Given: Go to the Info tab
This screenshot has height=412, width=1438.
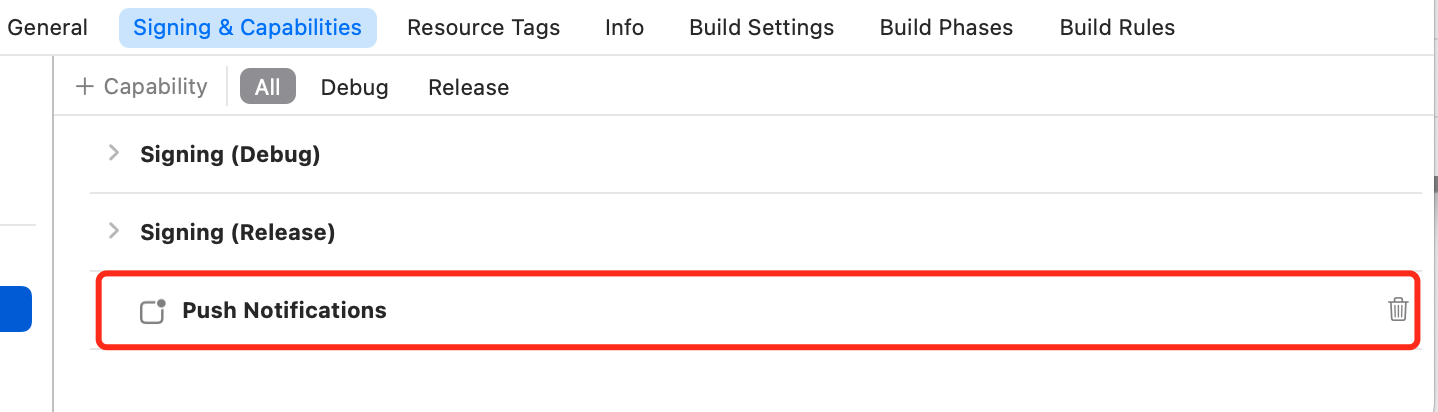Looking at the screenshot, I should [624, 28].
